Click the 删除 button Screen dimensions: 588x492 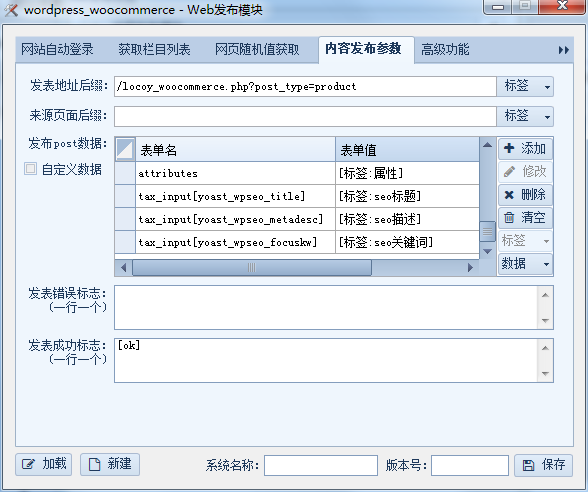(x=525, y=195)
